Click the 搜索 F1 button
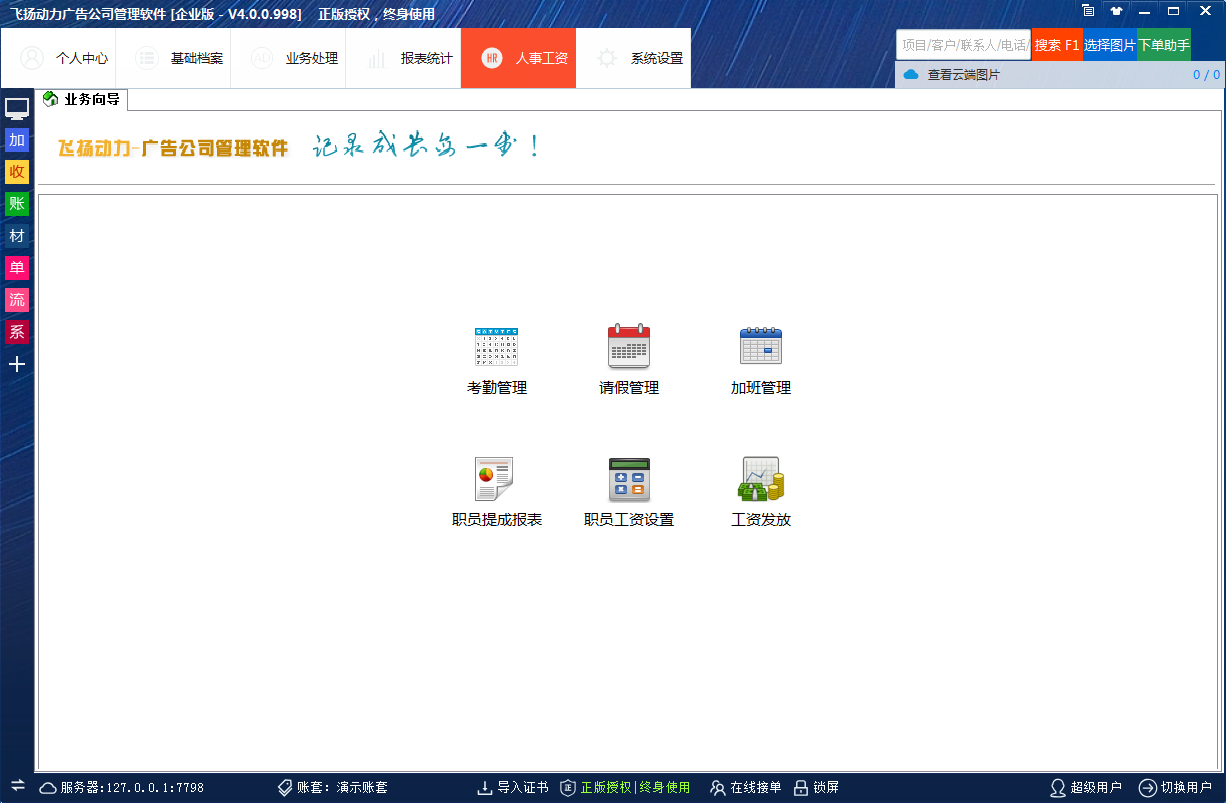This screenshot has height=803, width=1226. point(1057,45)
